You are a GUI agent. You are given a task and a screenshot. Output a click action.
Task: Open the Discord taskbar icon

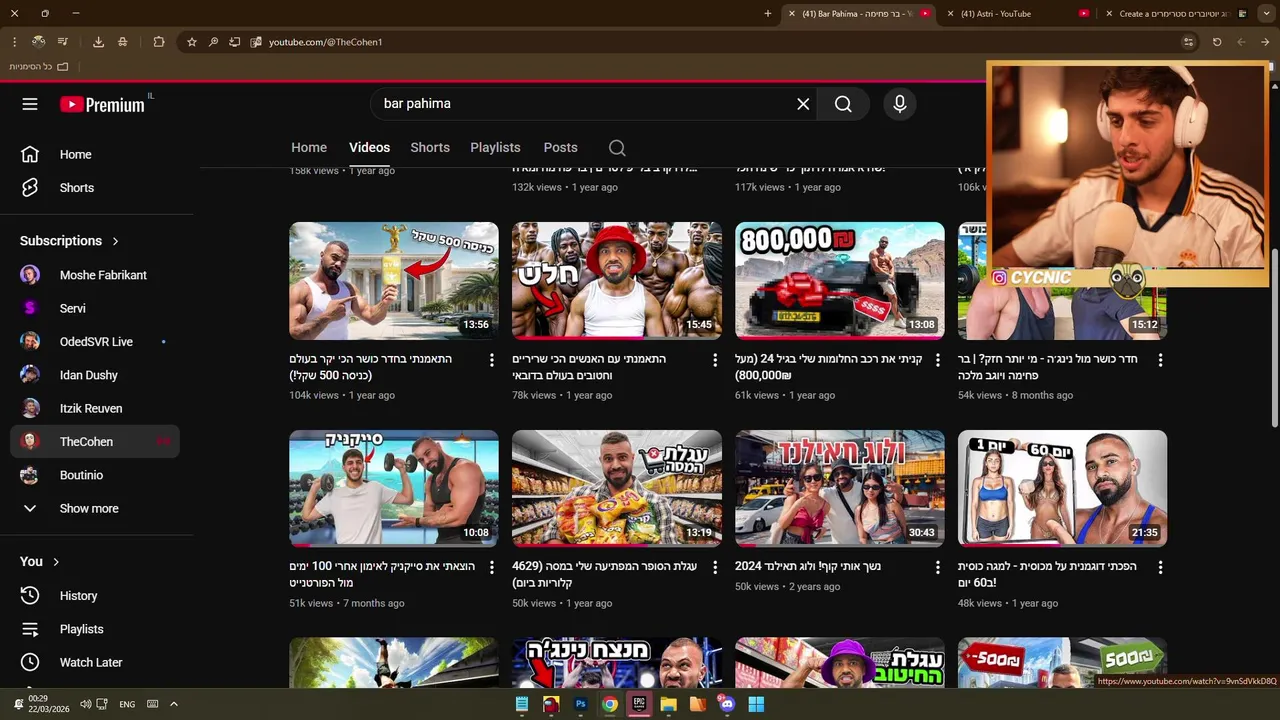[x=727, y=704]
